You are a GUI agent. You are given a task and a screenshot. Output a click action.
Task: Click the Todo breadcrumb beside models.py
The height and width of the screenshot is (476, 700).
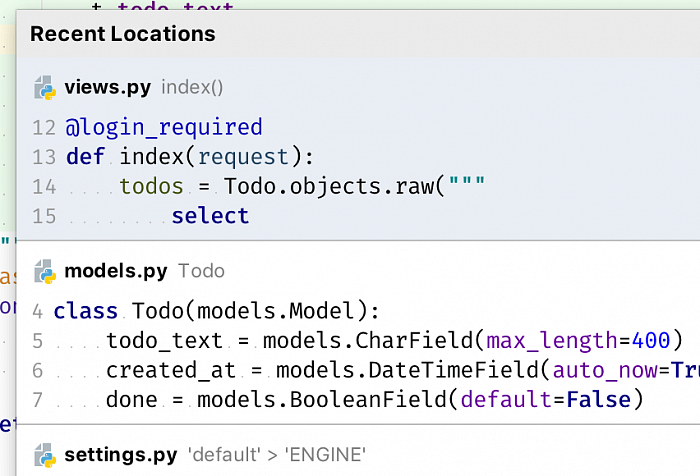(x=201, y=271)
